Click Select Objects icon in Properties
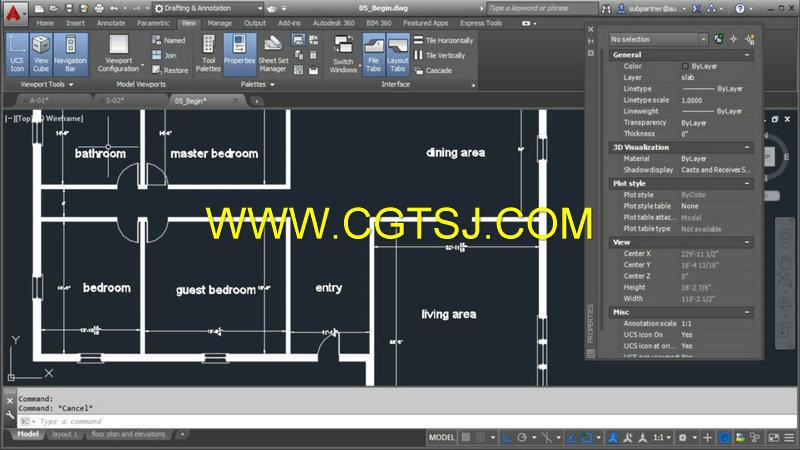800x450 pixels. 734,39
